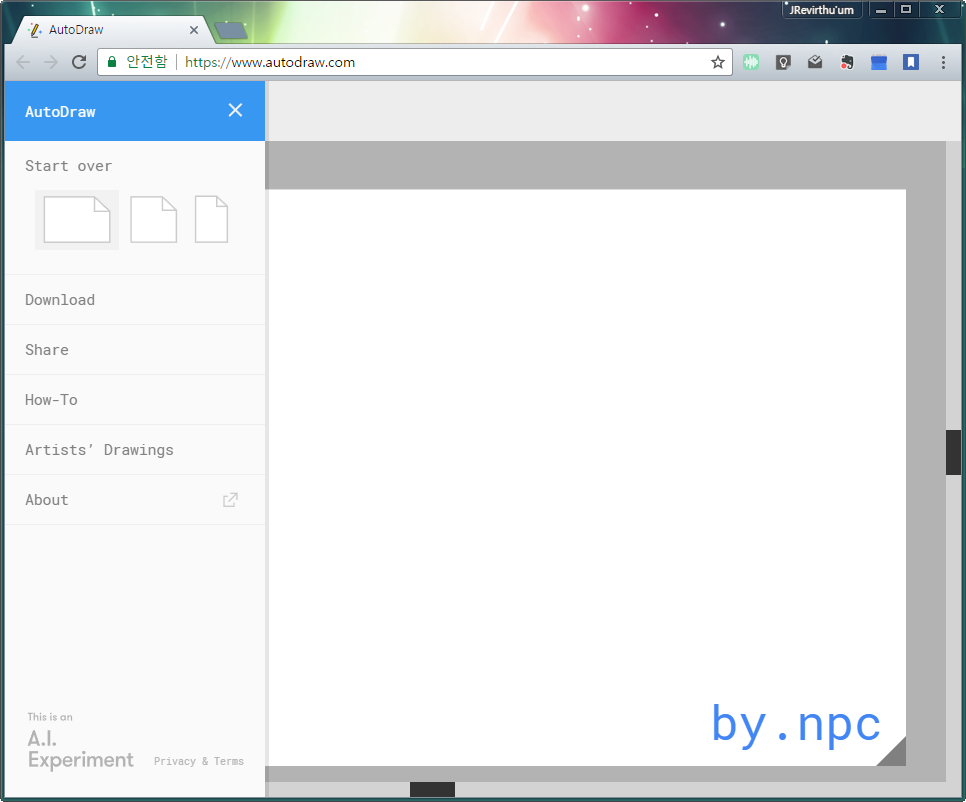
Task: Close the AutoDraw browser tab
Action: [194, 30]
